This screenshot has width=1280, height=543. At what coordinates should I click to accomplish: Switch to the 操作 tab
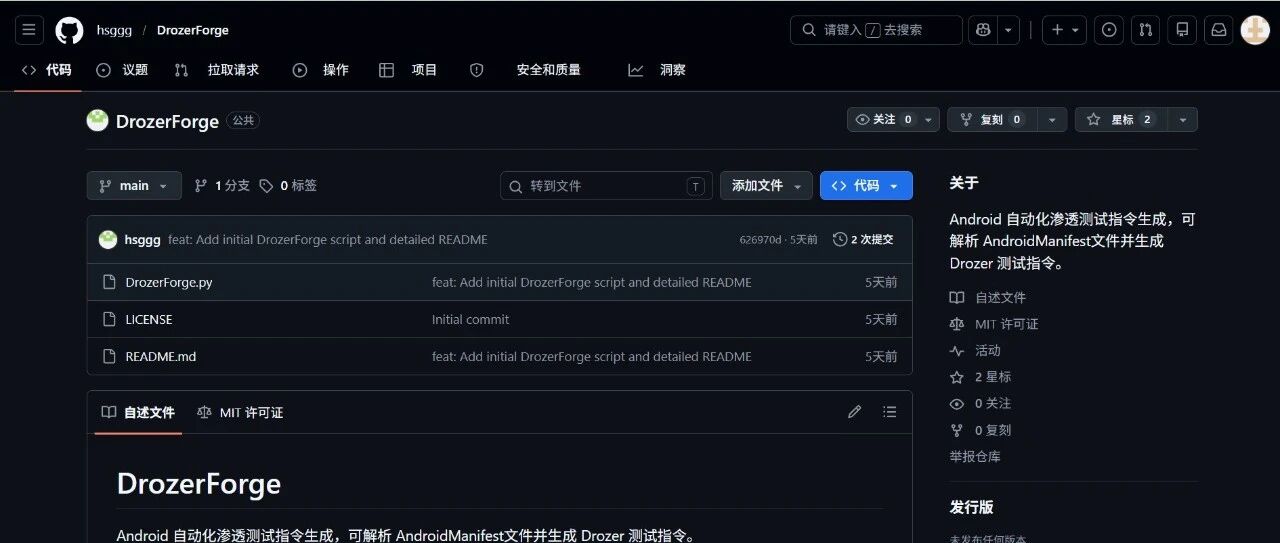321,70
